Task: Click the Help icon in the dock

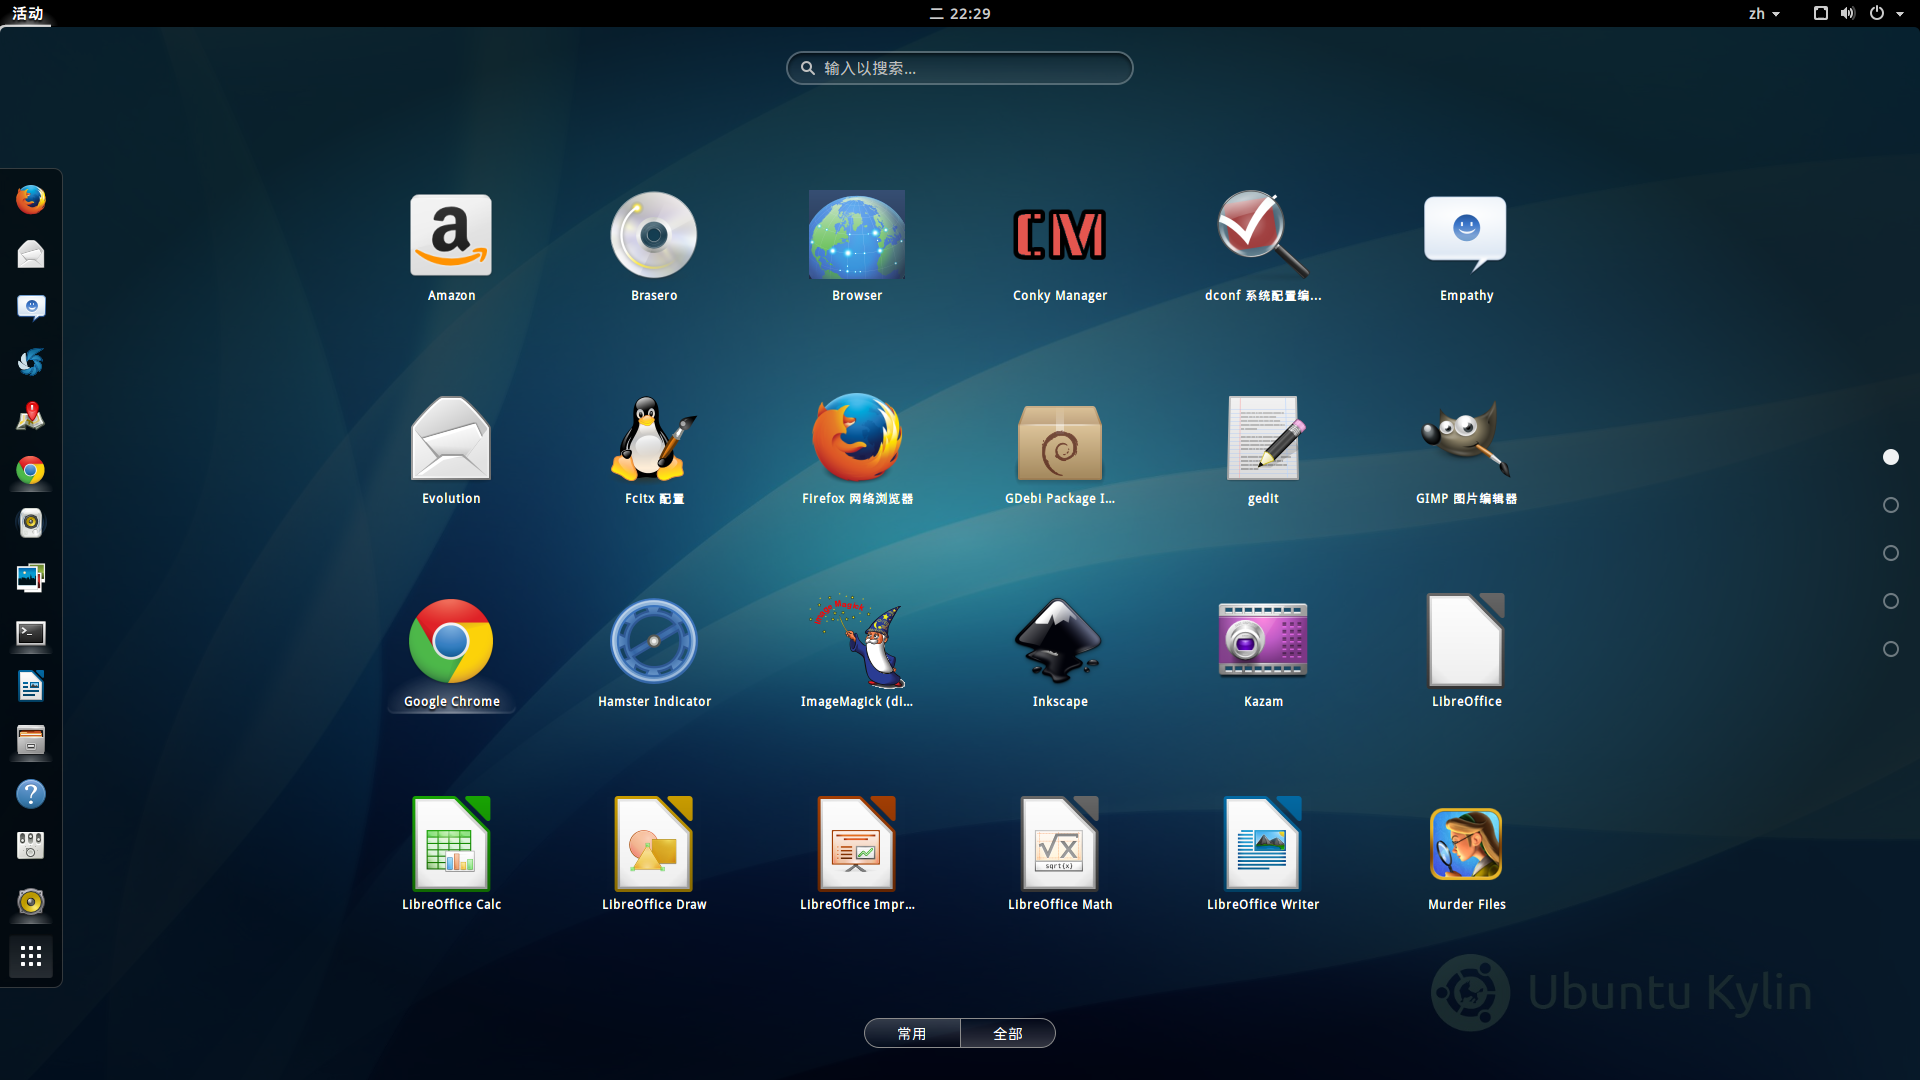Action: 31,794
